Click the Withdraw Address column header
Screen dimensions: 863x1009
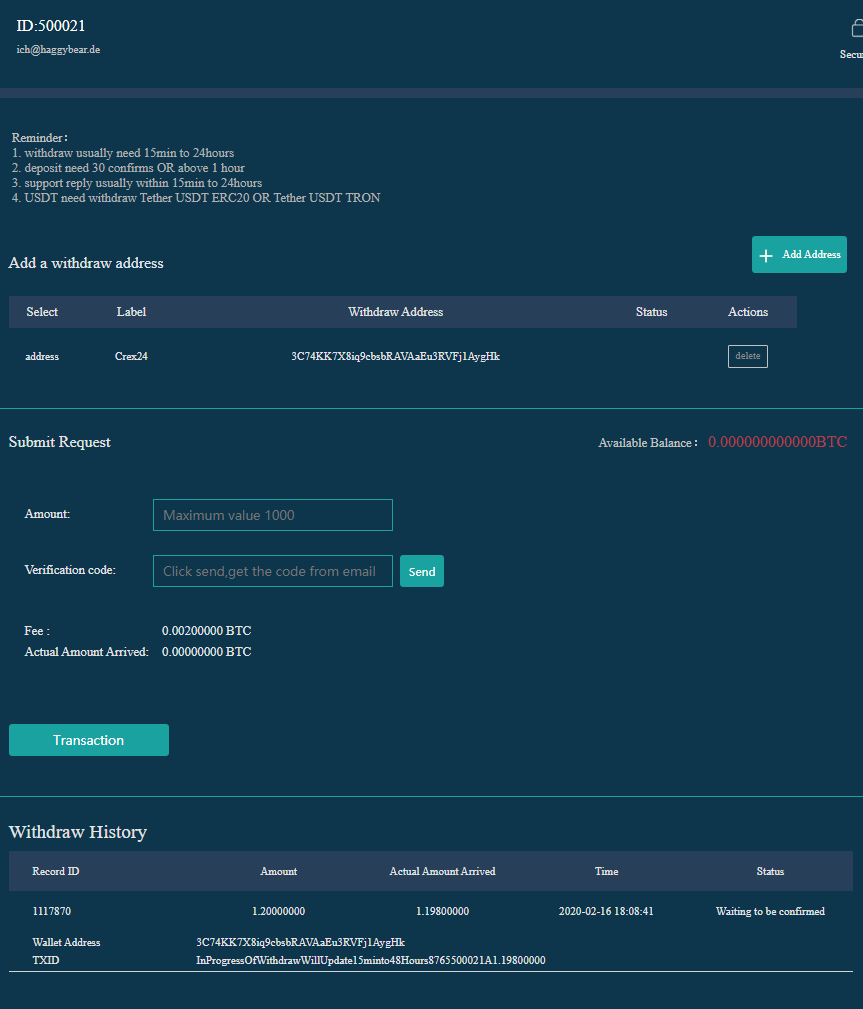tap(395, 312)
